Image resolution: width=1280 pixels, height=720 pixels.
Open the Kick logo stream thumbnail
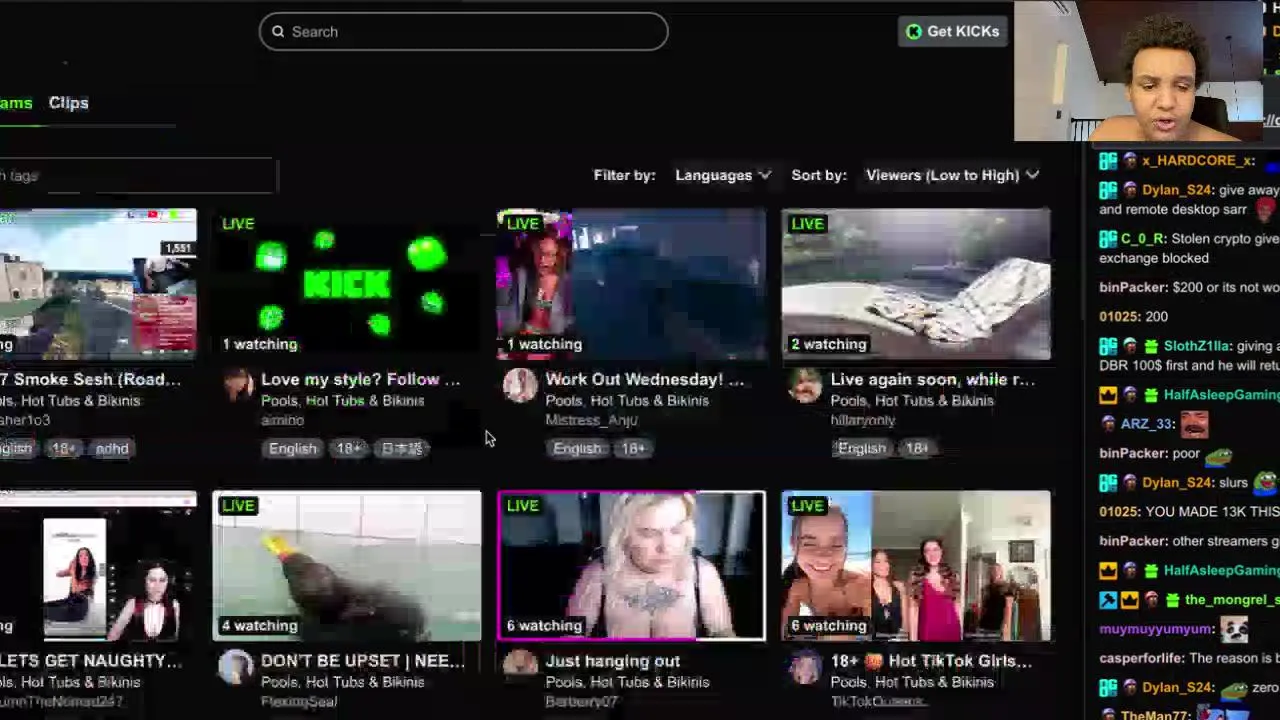(x=347, y=284)
